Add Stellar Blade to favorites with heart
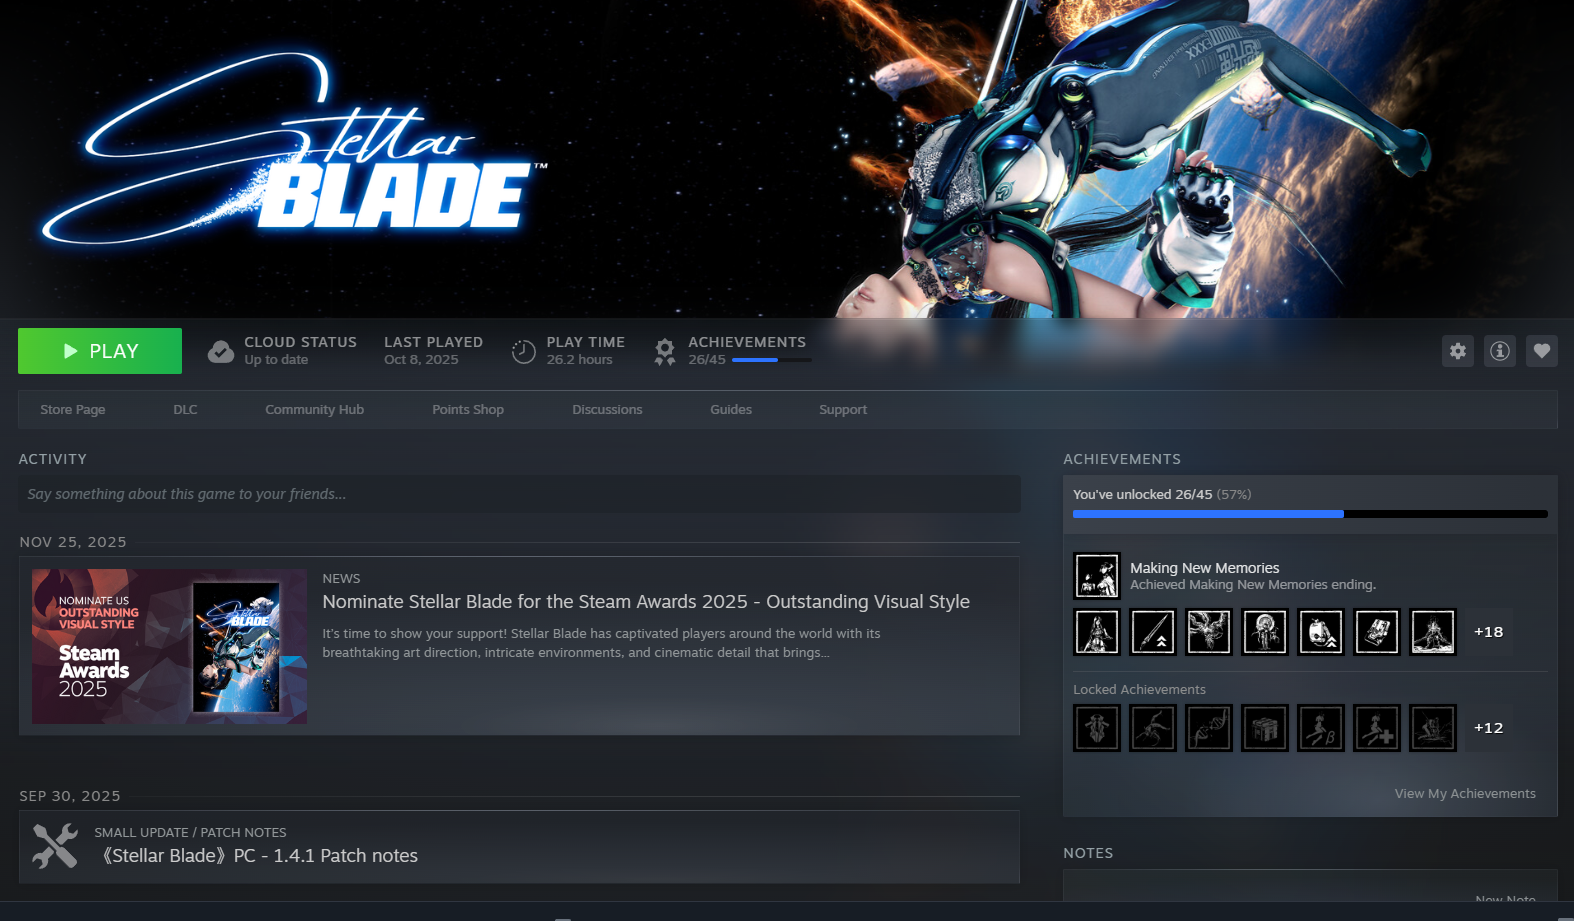The width and height of the screenshot is (1574, 921). click(x=1542, y=351)
